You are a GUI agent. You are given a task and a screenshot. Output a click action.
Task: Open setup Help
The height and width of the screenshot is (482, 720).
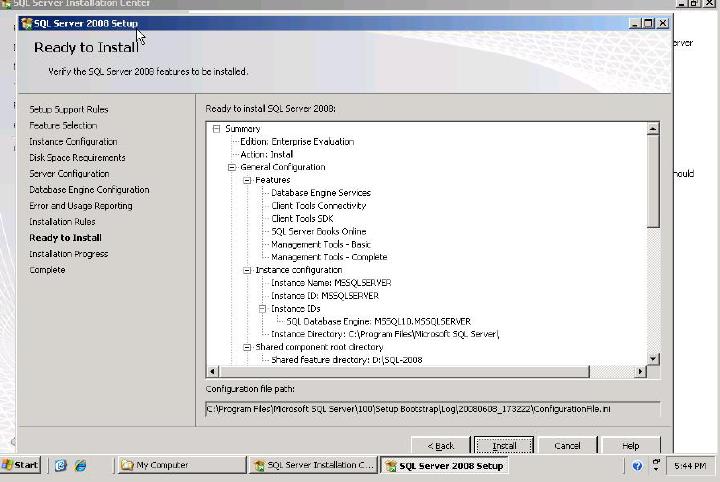630,445
